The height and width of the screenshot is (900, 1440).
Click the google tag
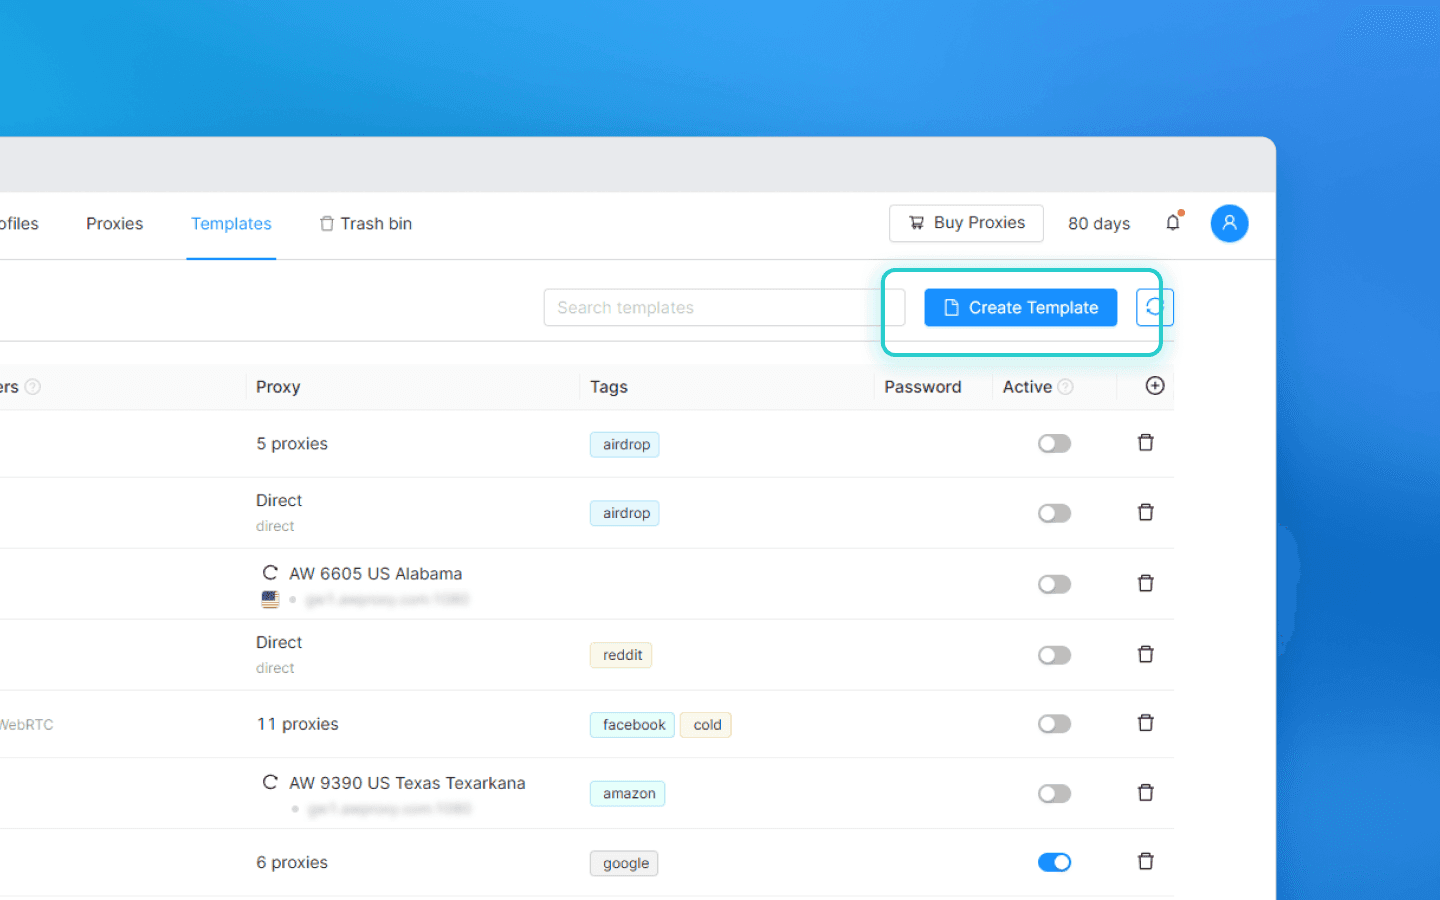pyautogui.click(x=625, y=864)
